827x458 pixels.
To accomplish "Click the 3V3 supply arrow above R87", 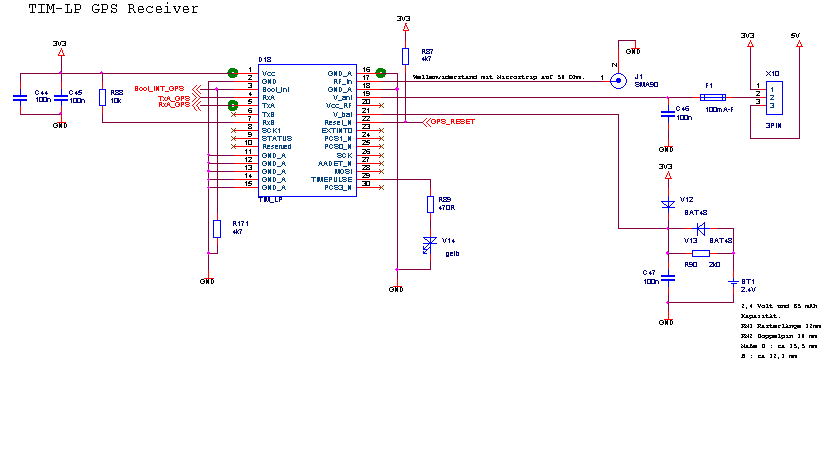I will point(405,27).
